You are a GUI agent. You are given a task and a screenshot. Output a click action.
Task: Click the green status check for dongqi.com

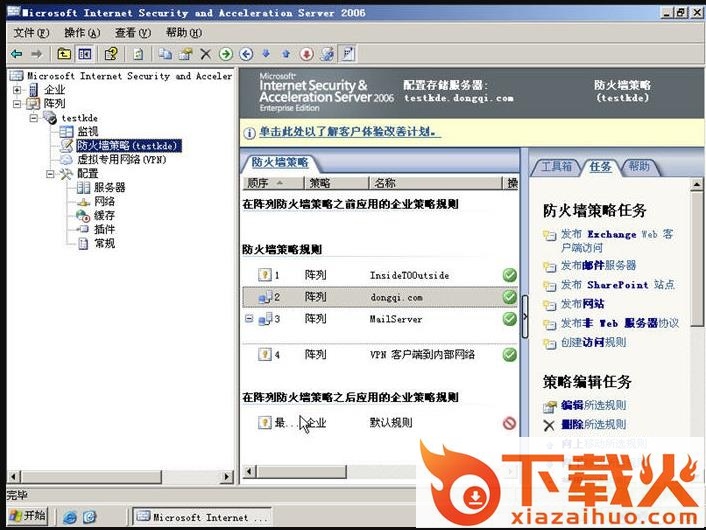coord(509,297)
